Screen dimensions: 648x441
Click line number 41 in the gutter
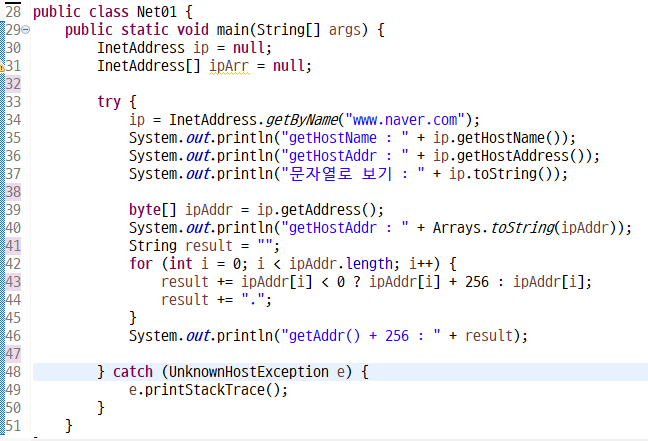point(13,246)
